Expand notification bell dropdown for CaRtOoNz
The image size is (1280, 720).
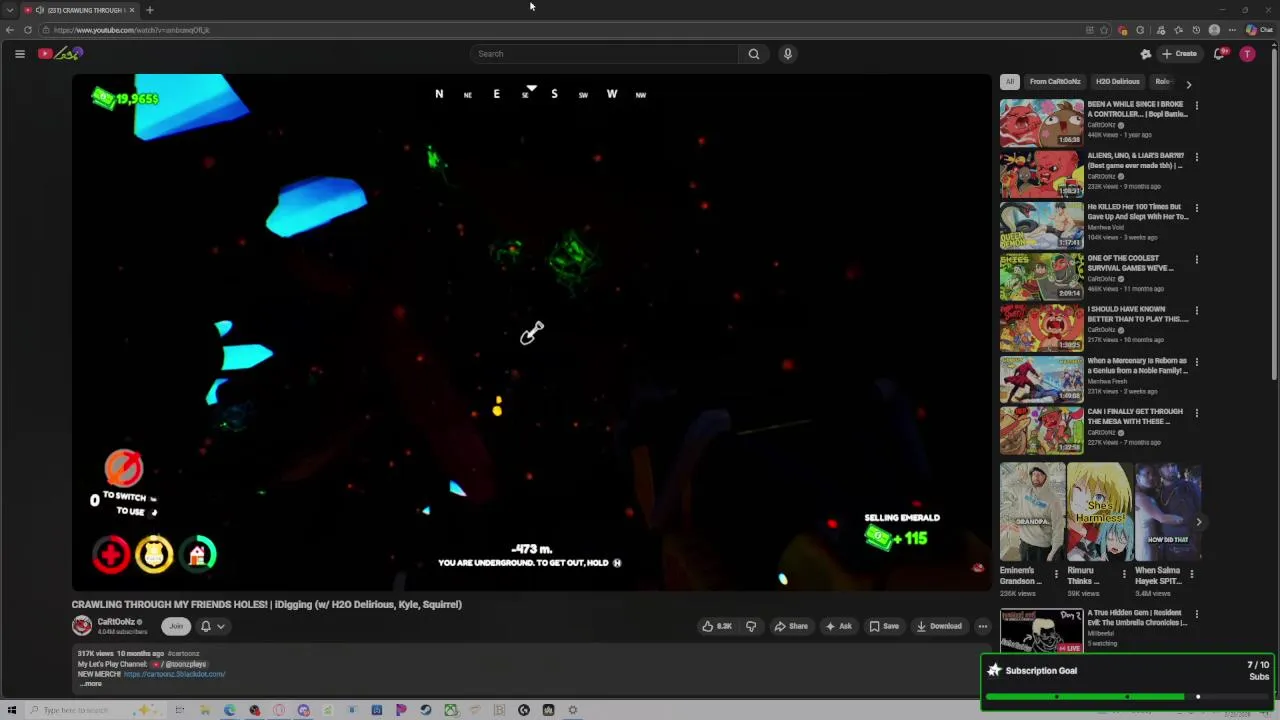pyautogui.click(x=212, y=626)
